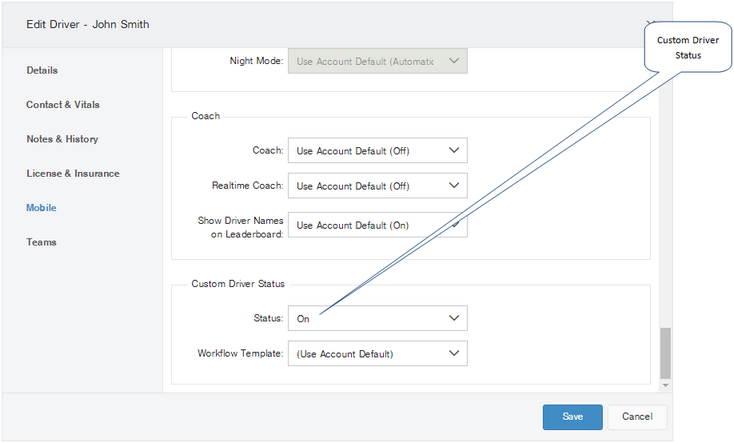The height and width of the screenshot is (443, 734).
Task: Open the Custom Driver Status dropdown
Action: pos(377,318)
